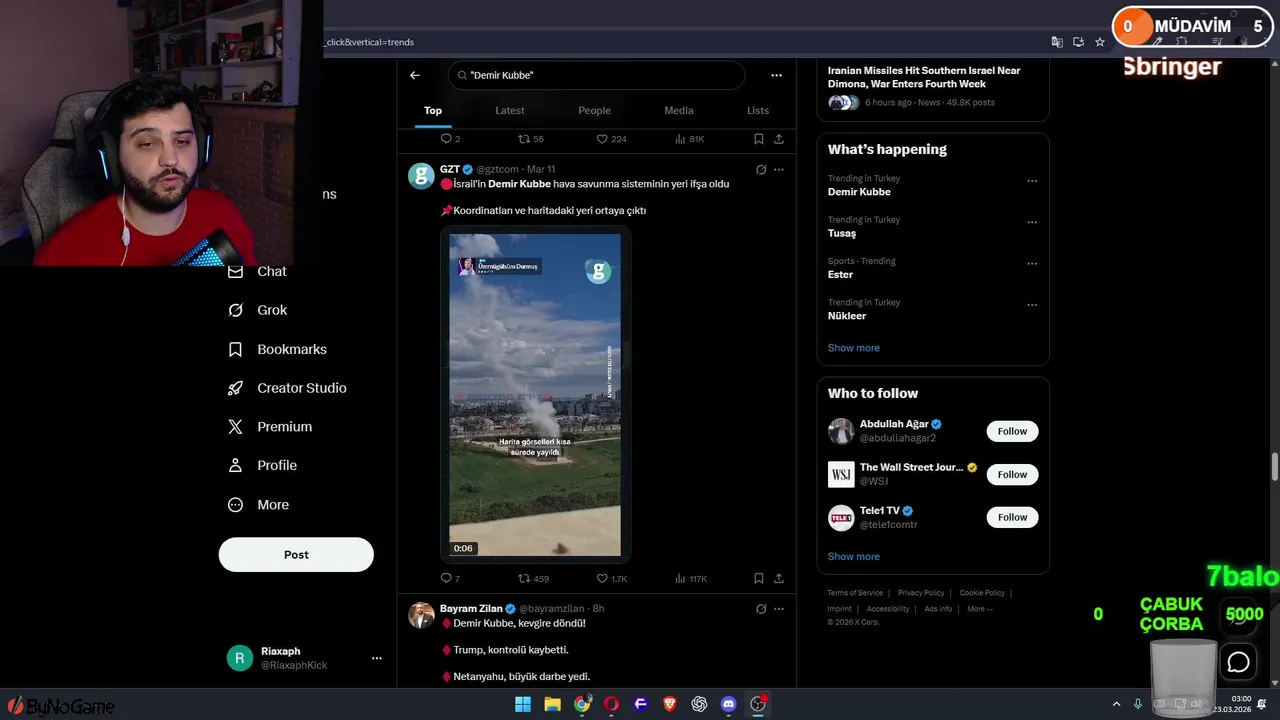Show hidden system tray icons
The image size is (1280, 720).
[x=1117, y=704]
